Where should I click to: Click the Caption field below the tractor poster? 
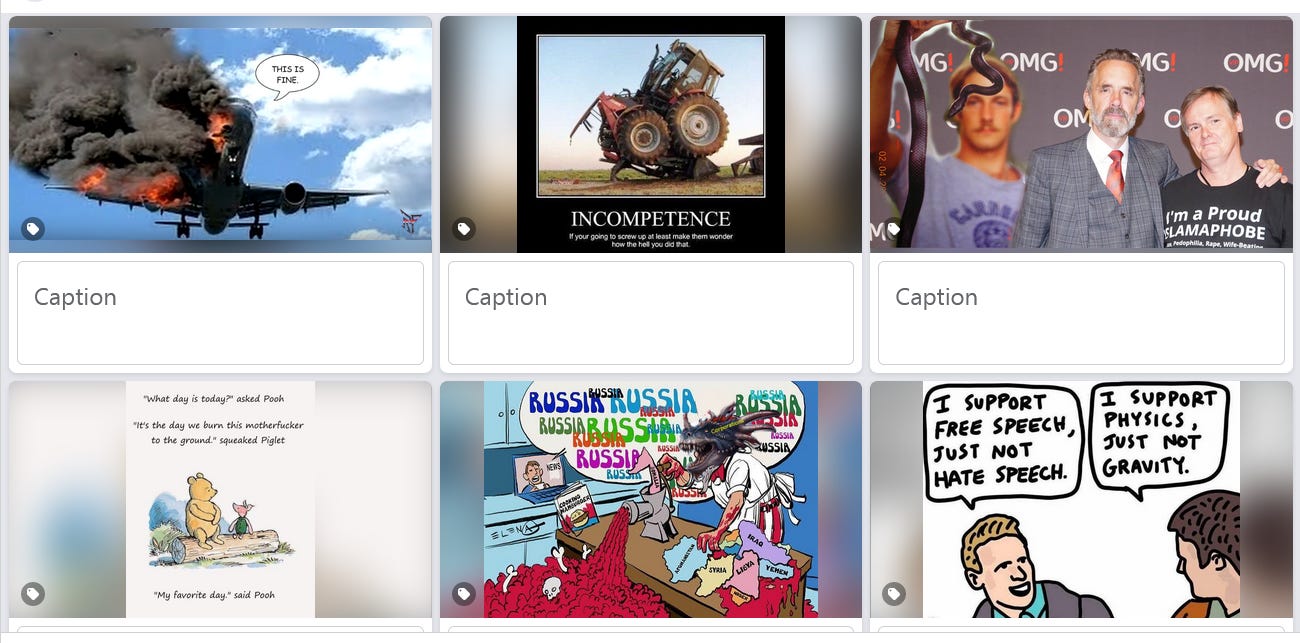point(651,313)
